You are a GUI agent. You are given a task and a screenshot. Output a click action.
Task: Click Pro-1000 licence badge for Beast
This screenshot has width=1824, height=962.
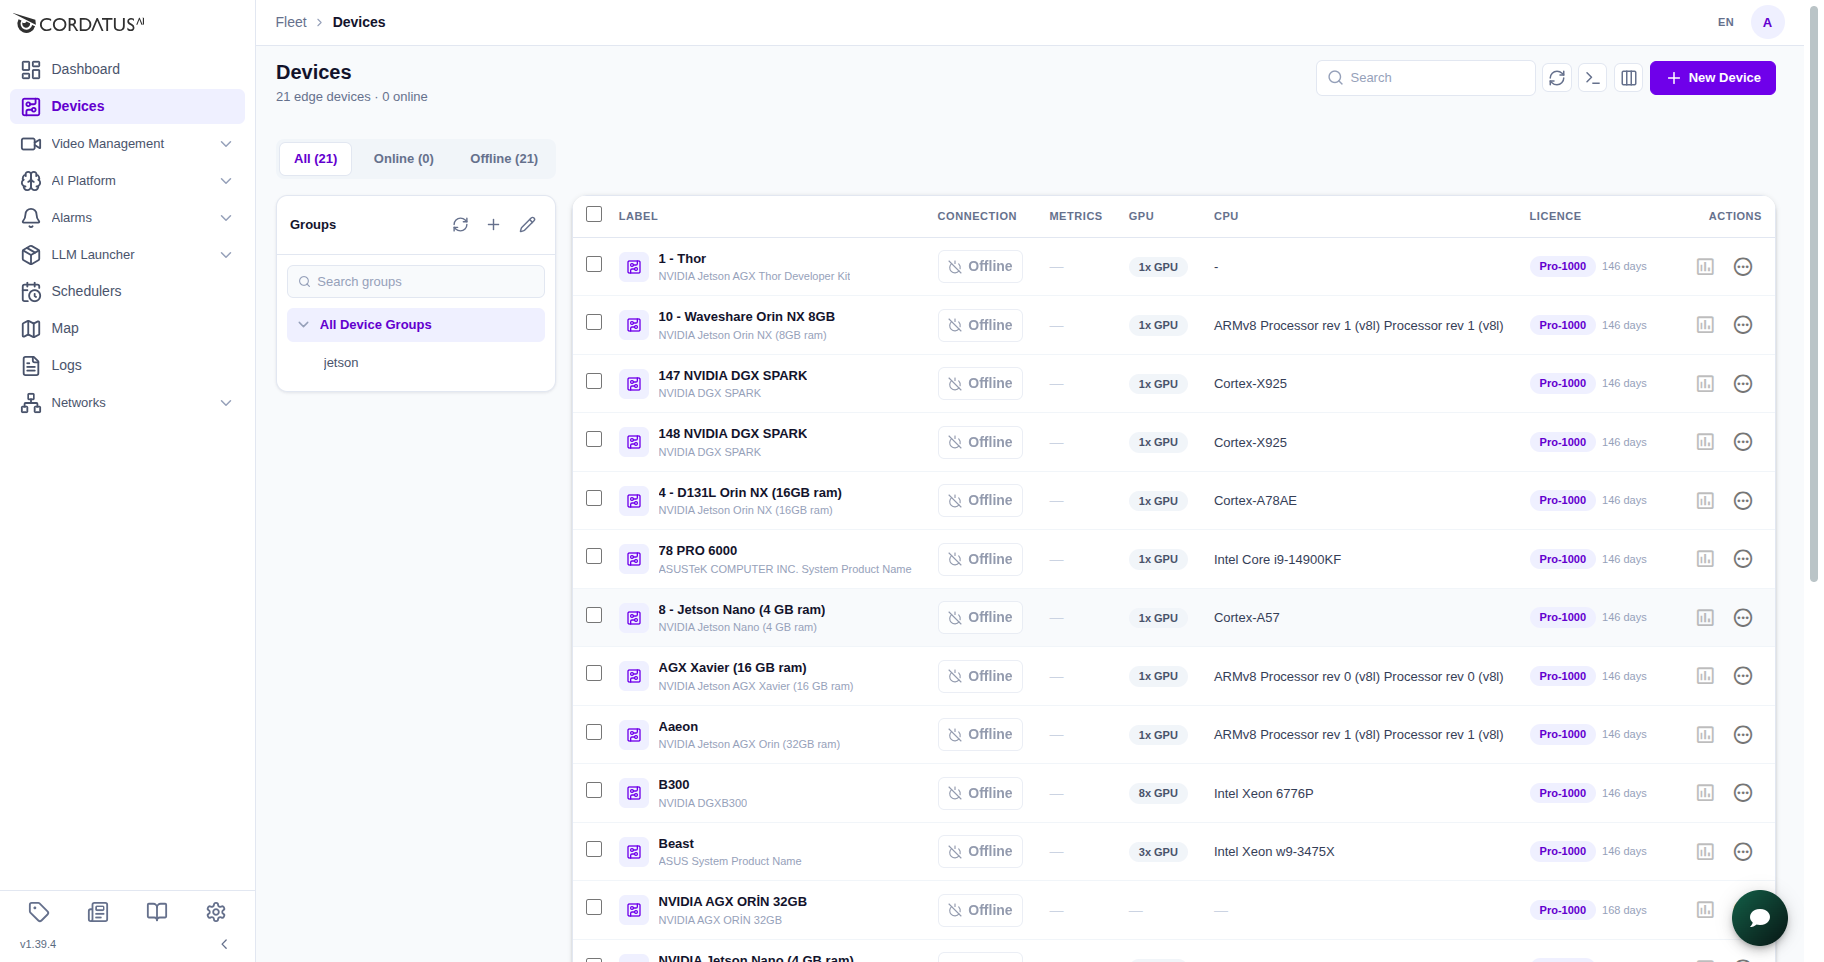click(1563, 852)
